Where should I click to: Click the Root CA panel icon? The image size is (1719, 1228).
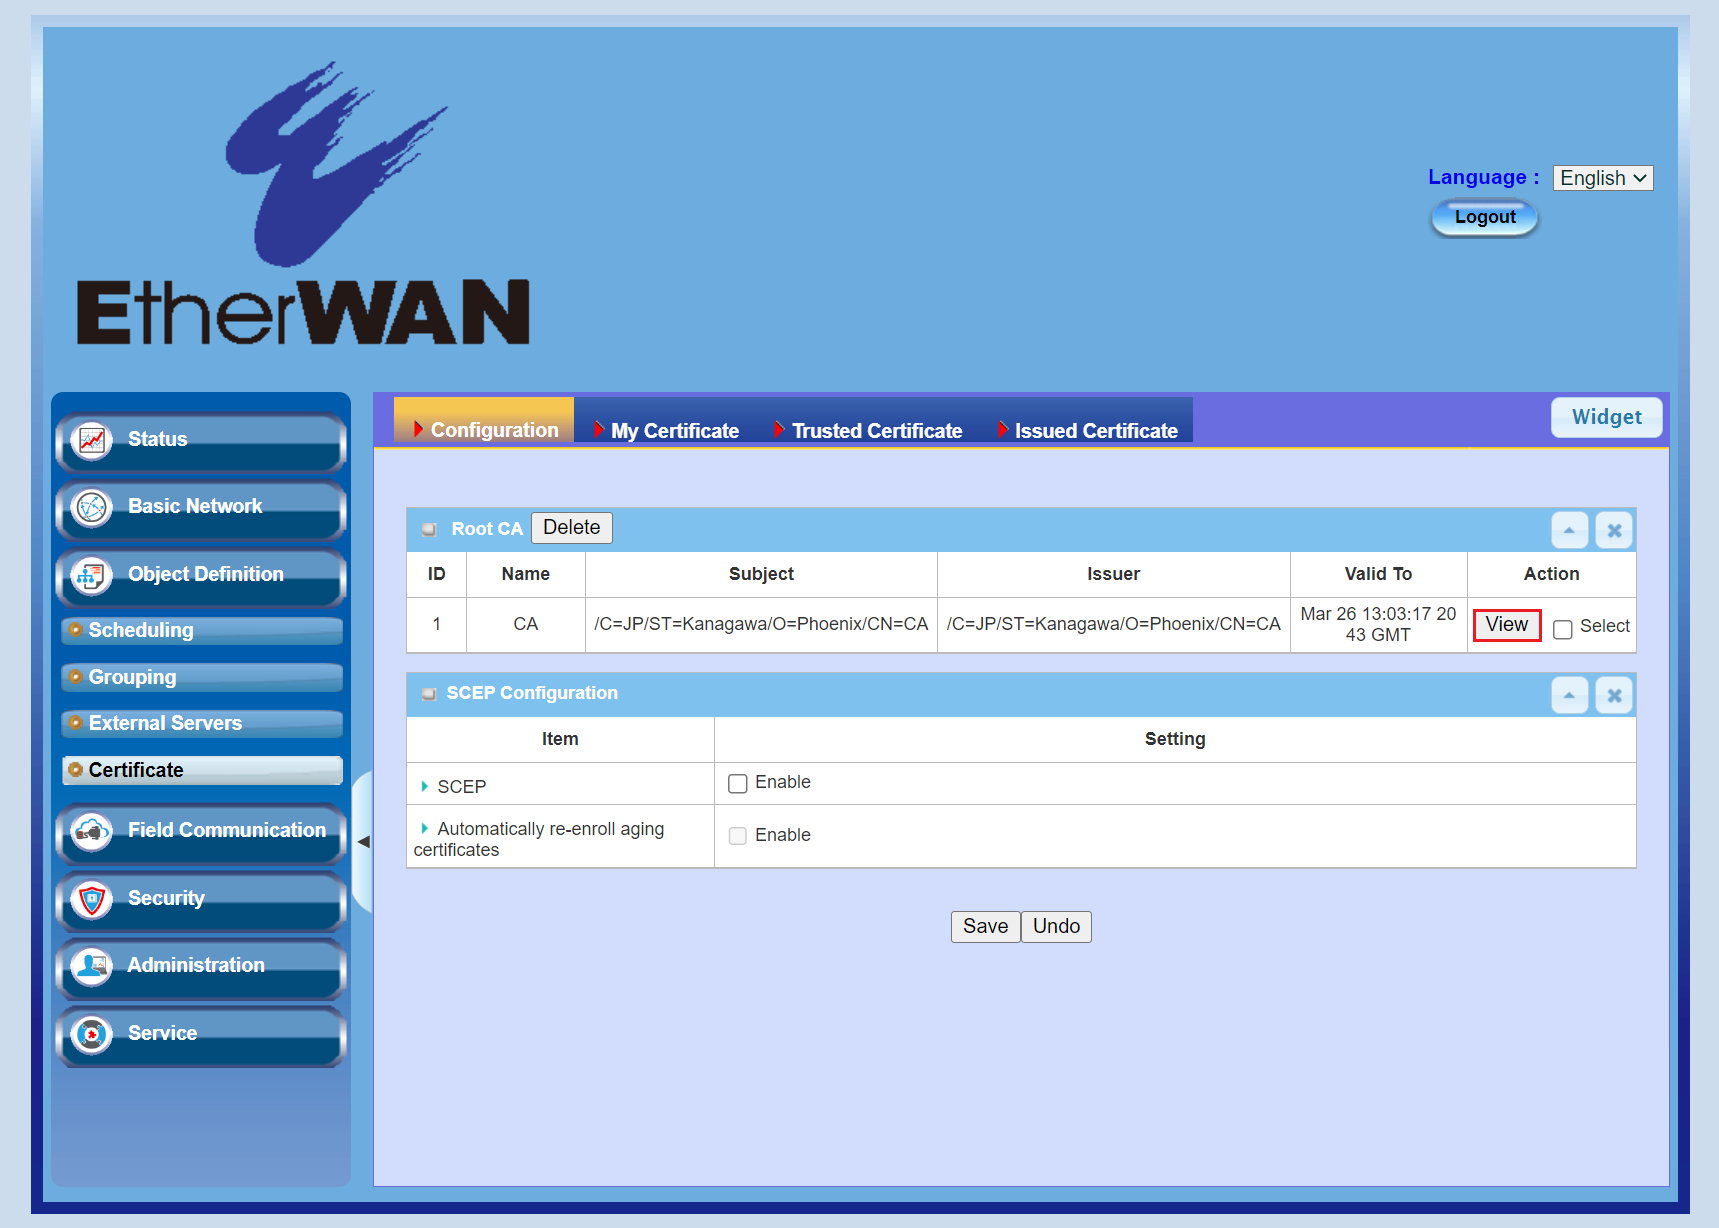(x=429, y=529)
